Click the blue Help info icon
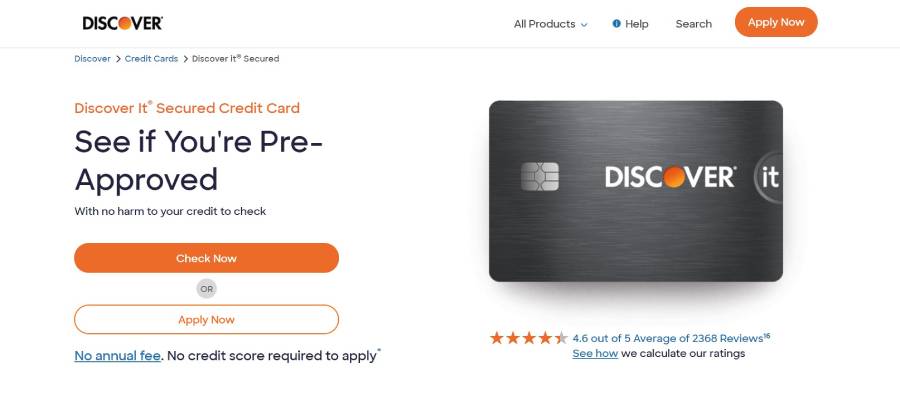The image size is (900, 400). click(616, 24)
